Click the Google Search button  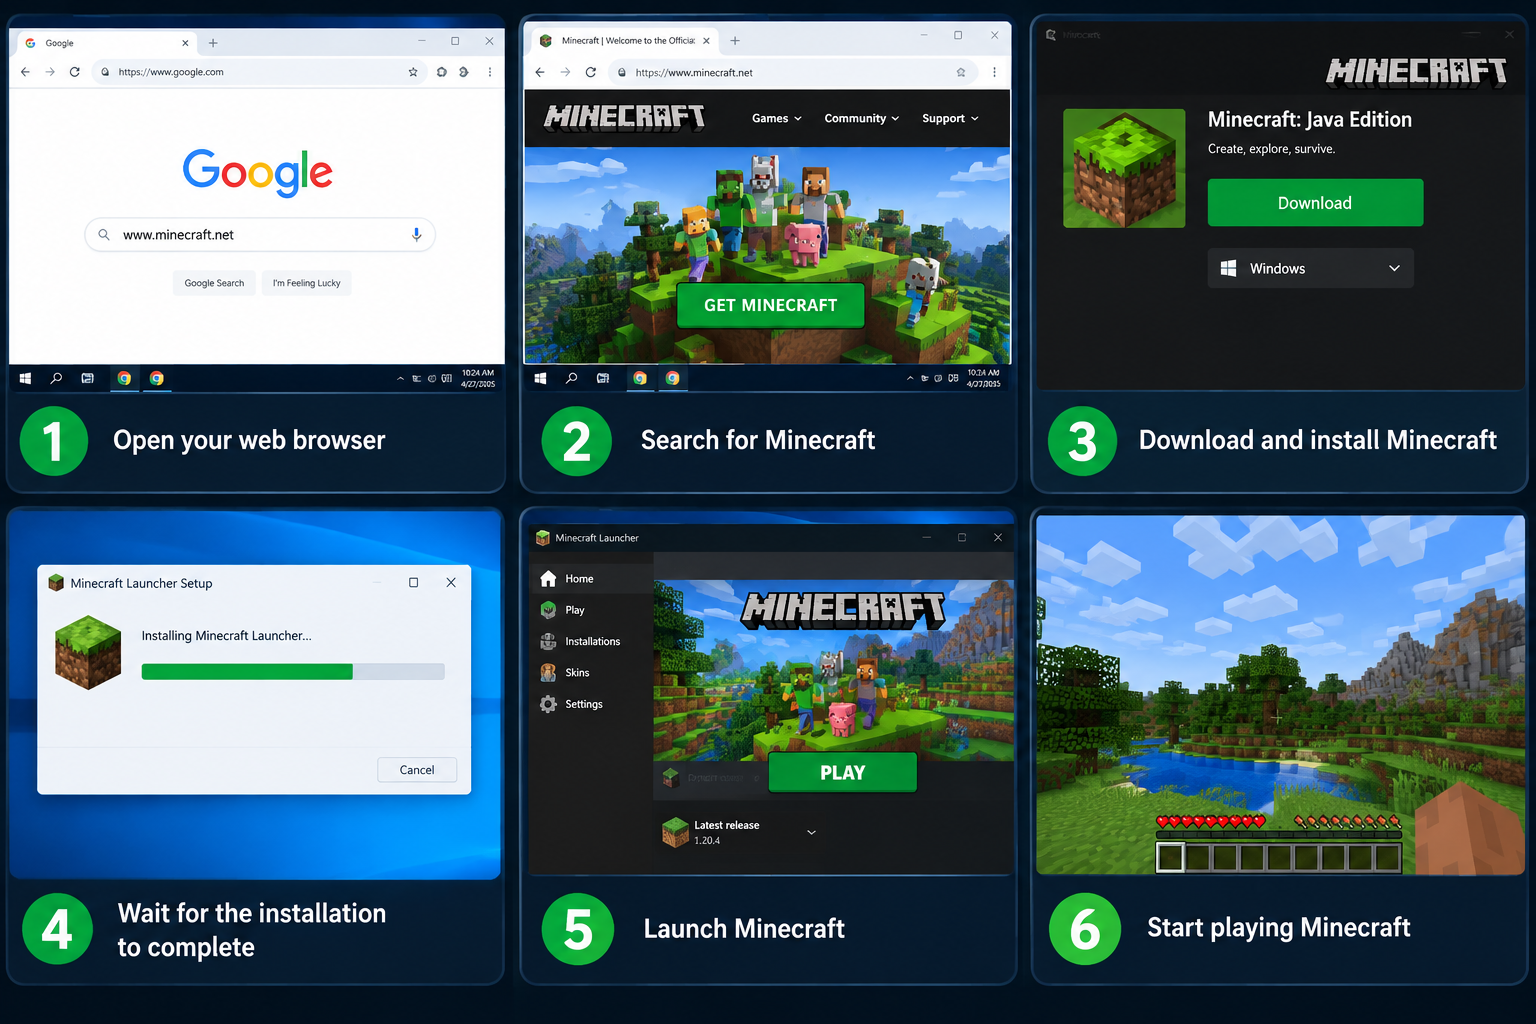click(x=214, y=283)
